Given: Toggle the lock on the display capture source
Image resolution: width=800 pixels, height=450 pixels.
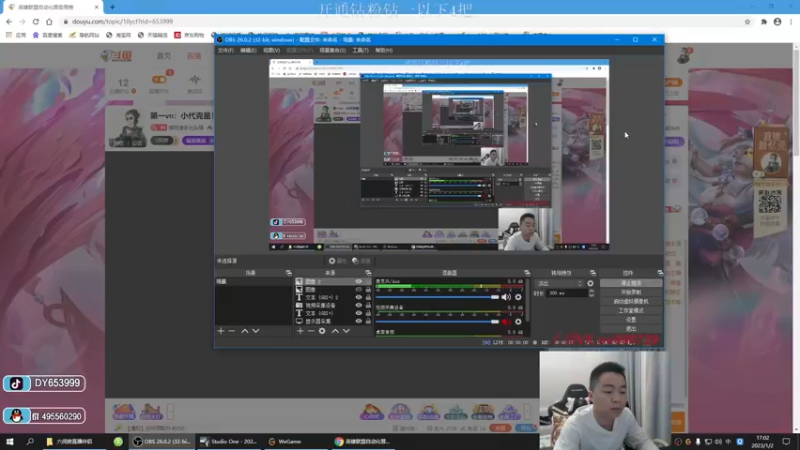Looking at the screenshot, I should [368, 321].
